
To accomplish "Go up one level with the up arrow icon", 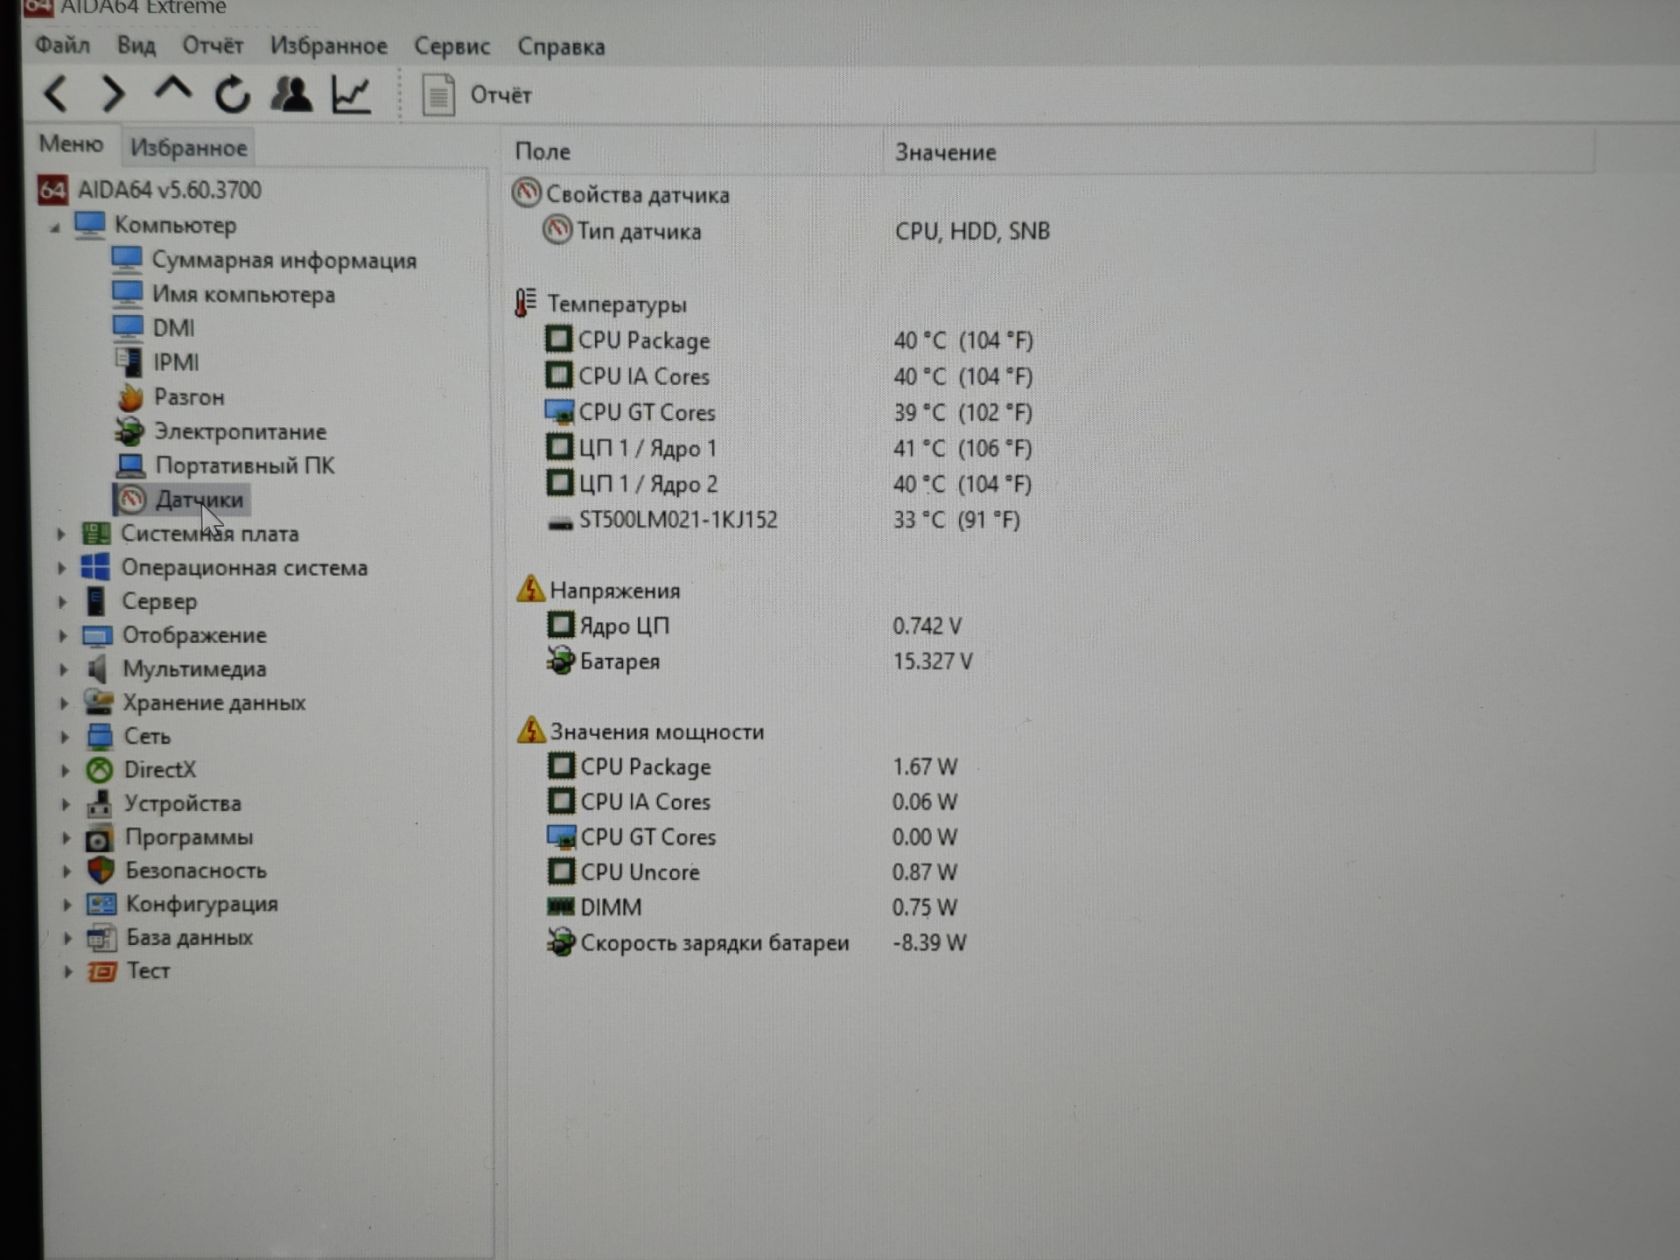I will [172, 91].
